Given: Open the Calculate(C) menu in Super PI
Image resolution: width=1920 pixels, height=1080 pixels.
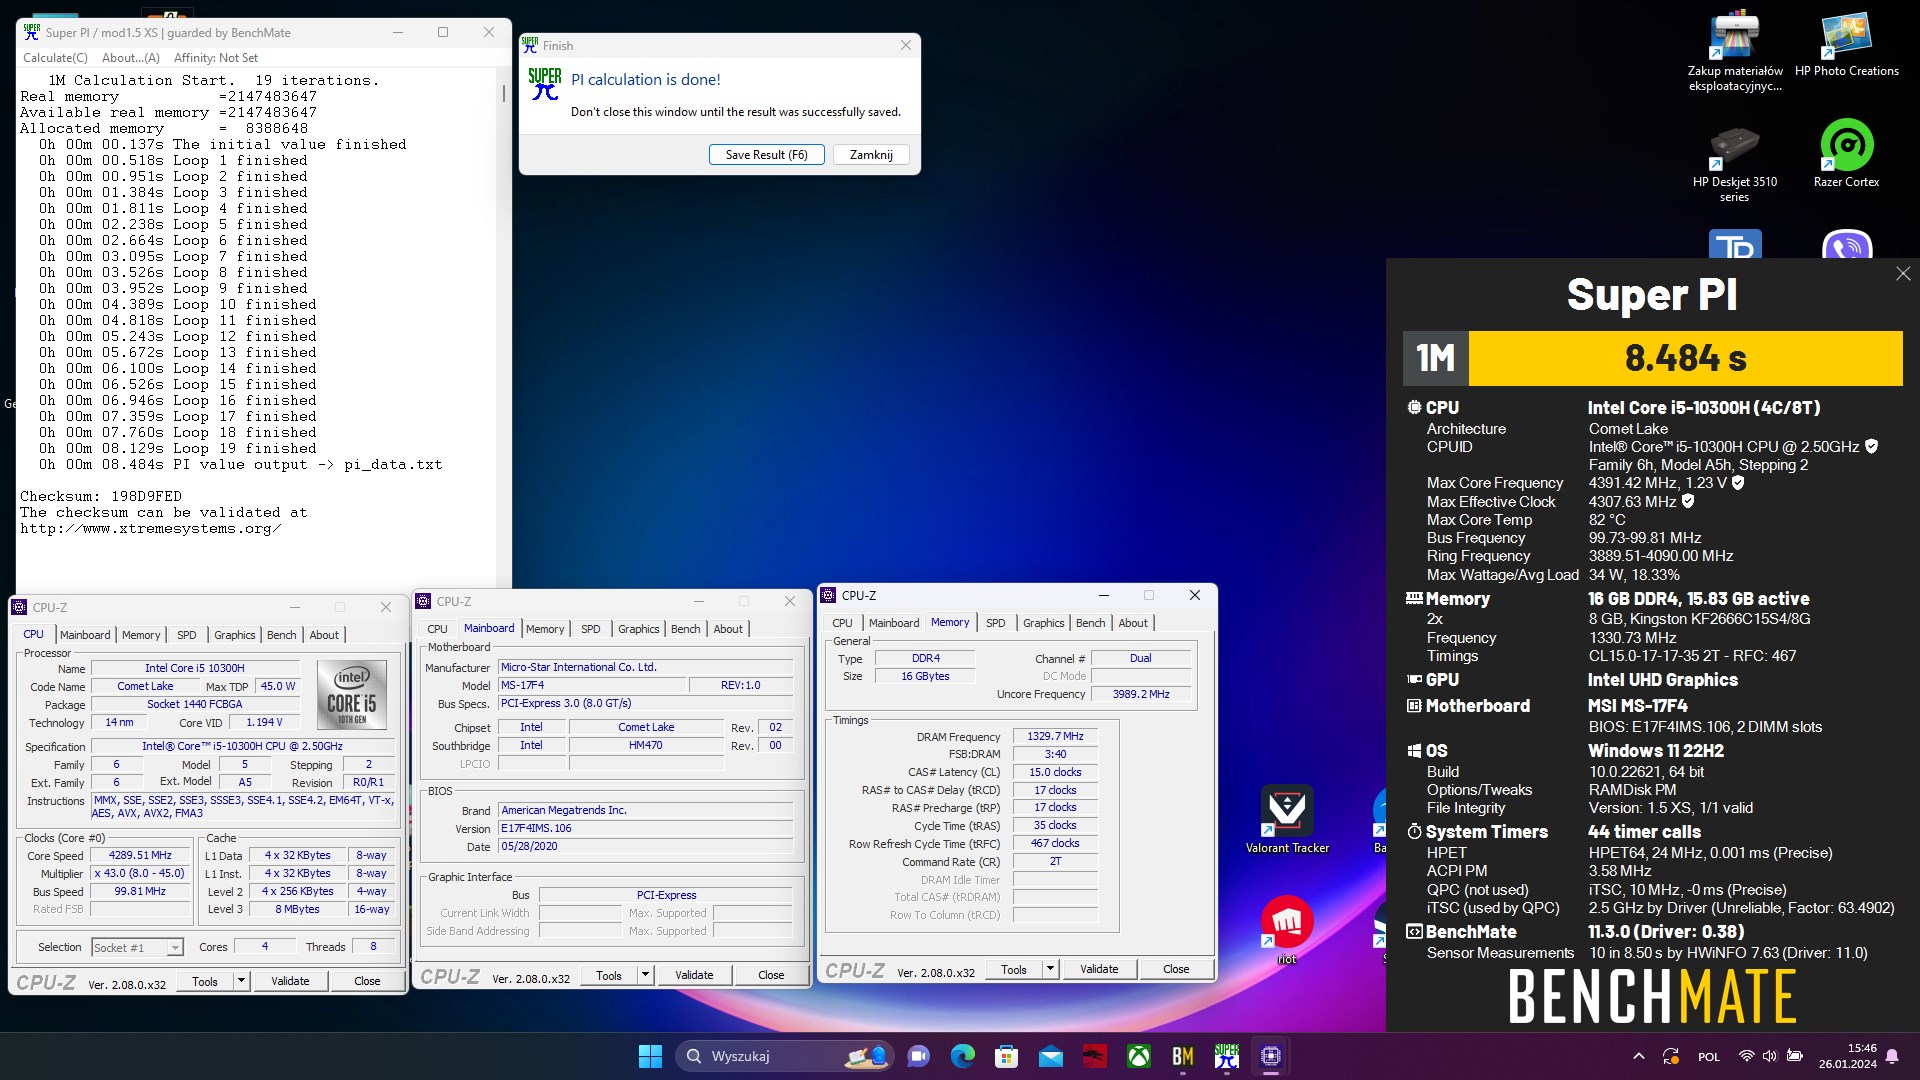Looking at the screenshot, I should coord(56,58).
